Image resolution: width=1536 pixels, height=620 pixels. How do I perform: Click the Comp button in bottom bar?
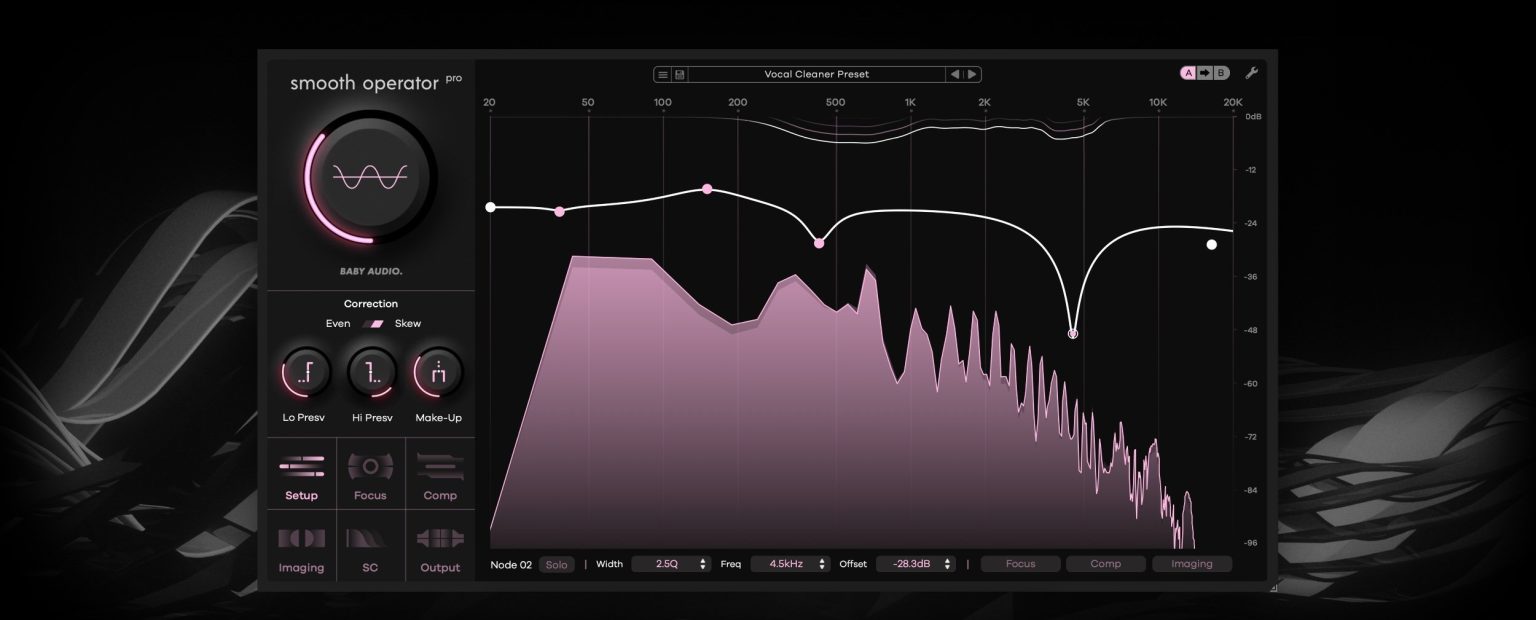pos(1105,563)
